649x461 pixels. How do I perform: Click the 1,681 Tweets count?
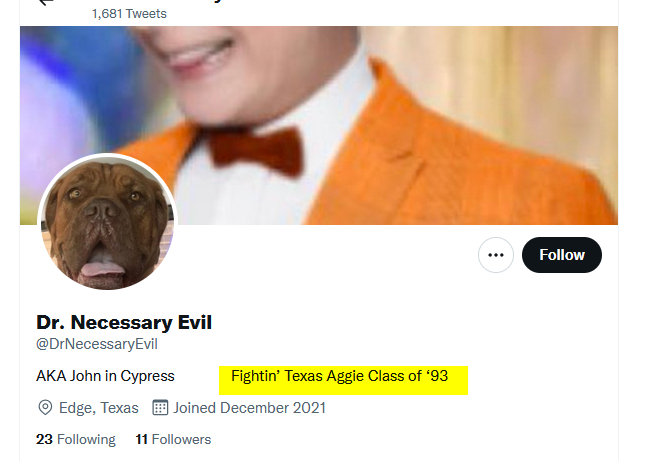tap(129, 14)
